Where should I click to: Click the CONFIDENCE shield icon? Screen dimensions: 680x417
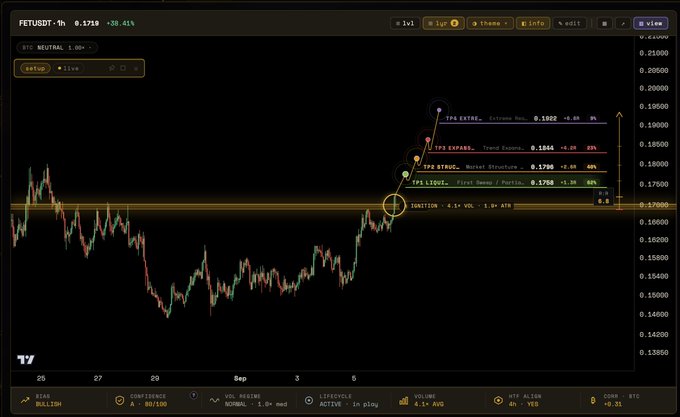[120, 401]
